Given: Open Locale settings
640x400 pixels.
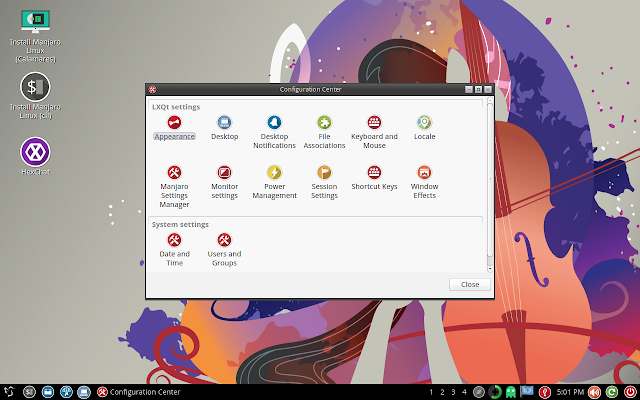Looking at the screenshot, I should 424,128.
